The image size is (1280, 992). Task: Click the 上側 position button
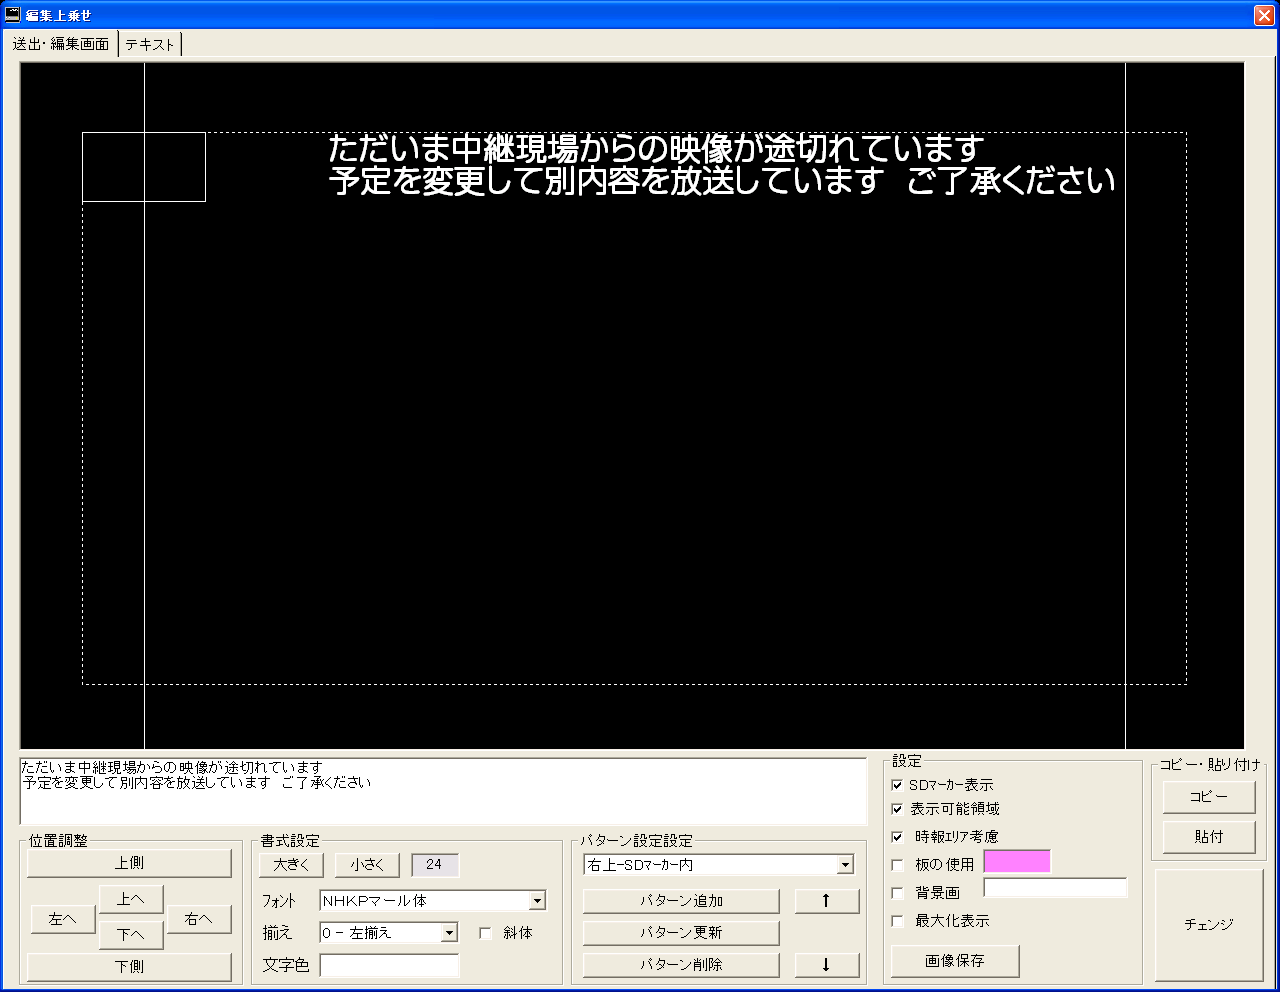pyautogui.click(x=129, y=863)
